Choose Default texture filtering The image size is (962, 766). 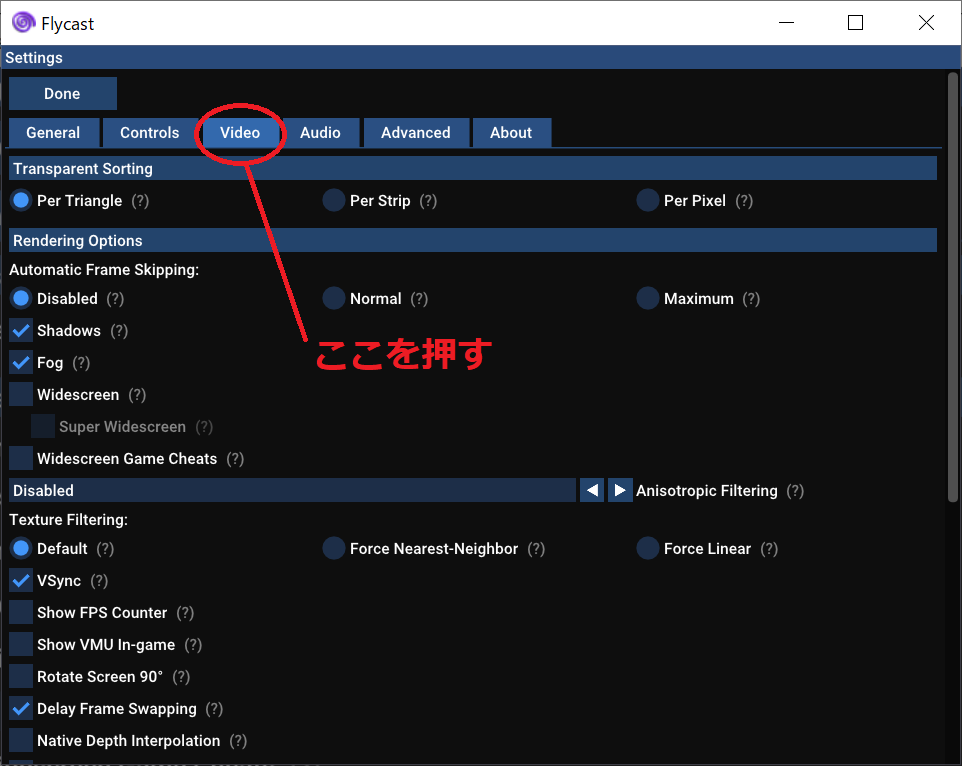click(21, 548)
